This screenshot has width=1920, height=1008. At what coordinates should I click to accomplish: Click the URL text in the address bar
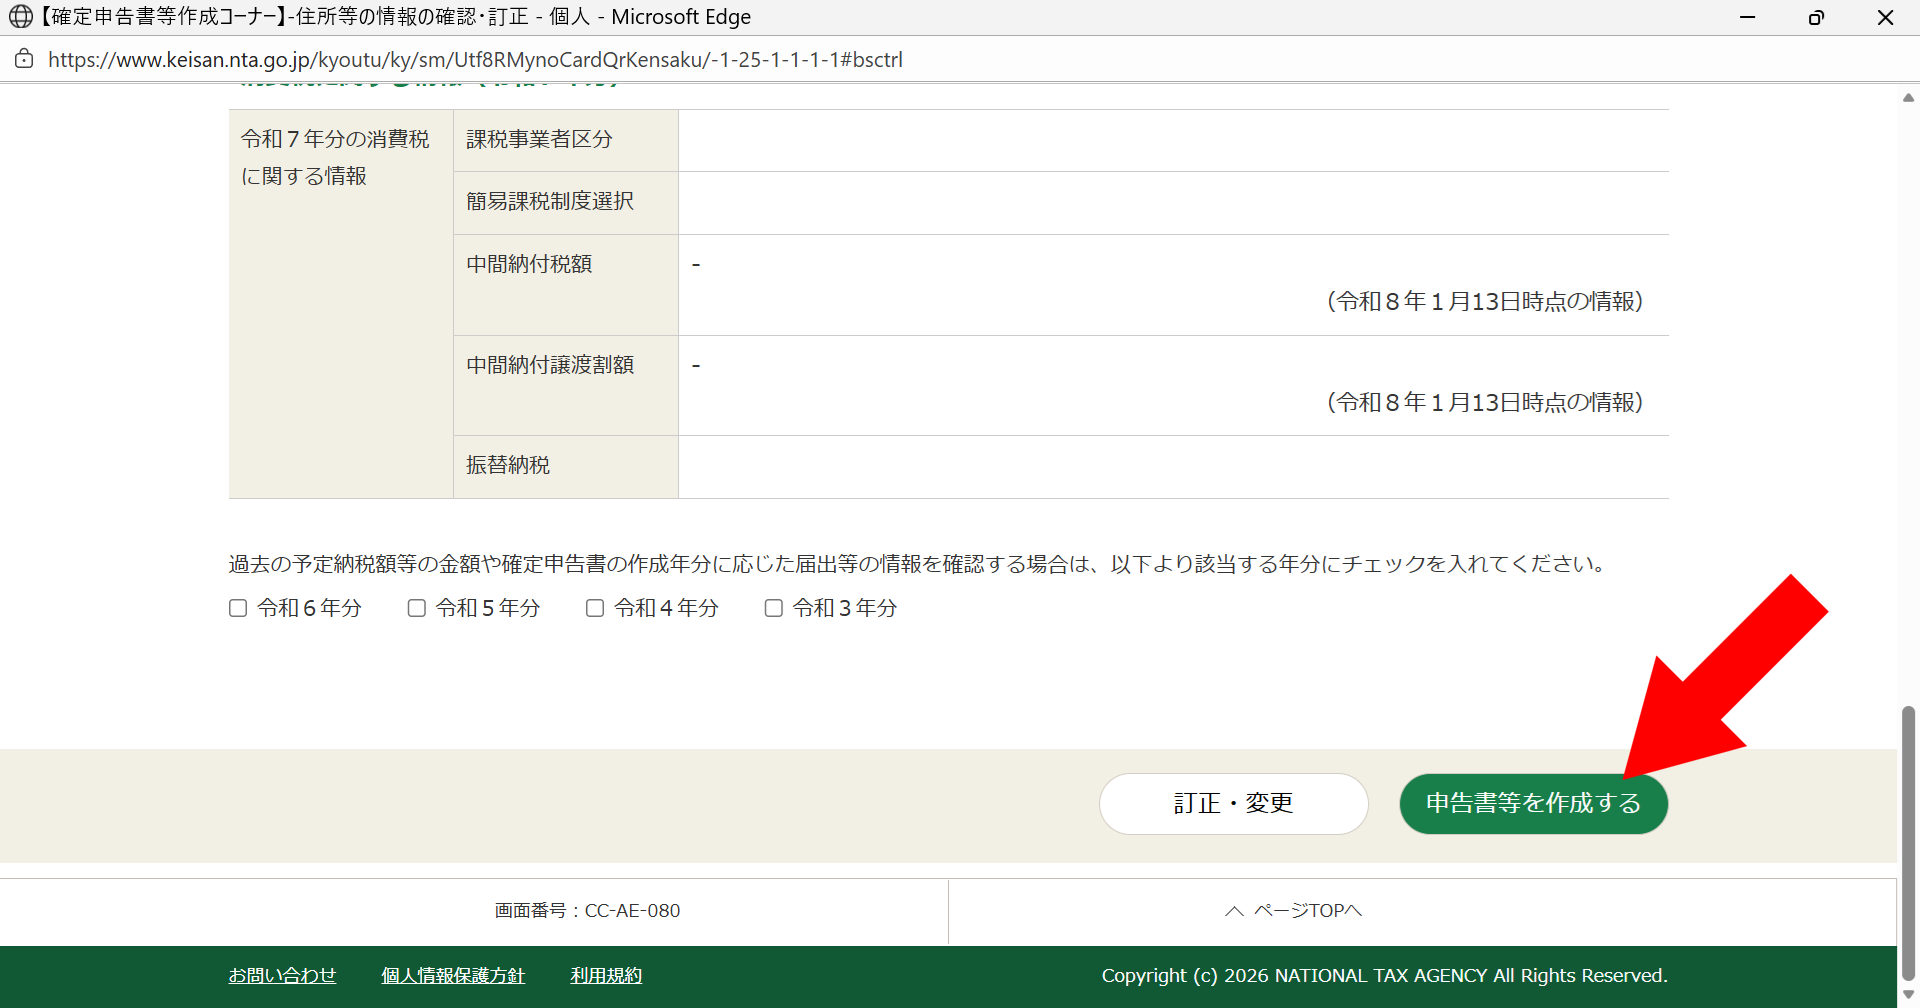475,60
